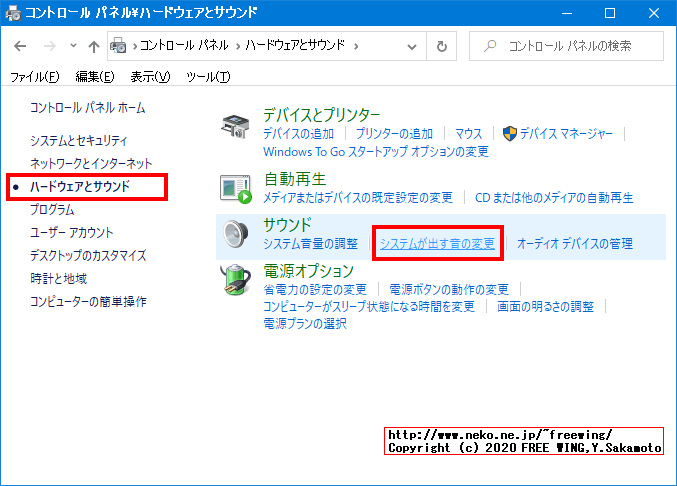Click システム音量の調整 link
The width and height of the screenshot is (677, 486).
coord(311,244)
